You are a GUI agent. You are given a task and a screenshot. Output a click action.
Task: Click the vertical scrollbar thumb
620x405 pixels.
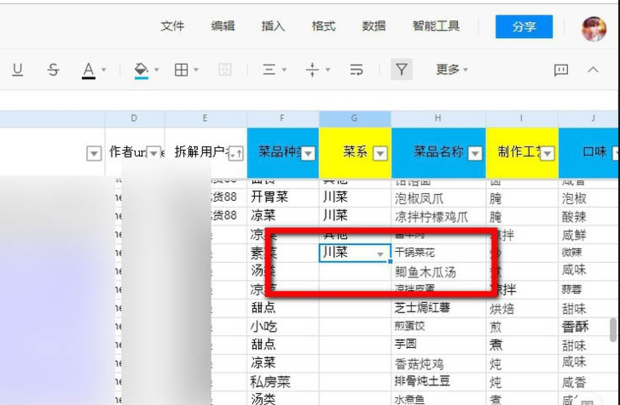point(613,329)
